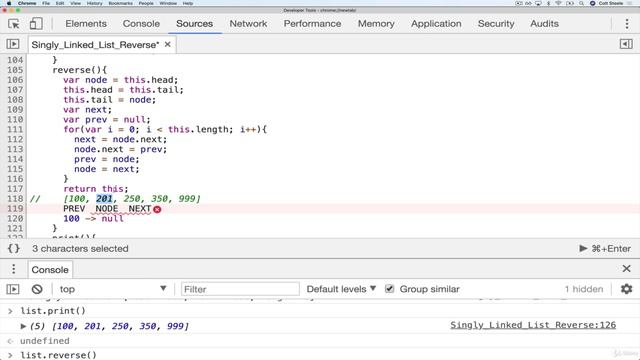Screen dimensions: 640x360
Task: Open the History menu in macOS menu bar
Action: pyautogui.click(x=95, y=3)
